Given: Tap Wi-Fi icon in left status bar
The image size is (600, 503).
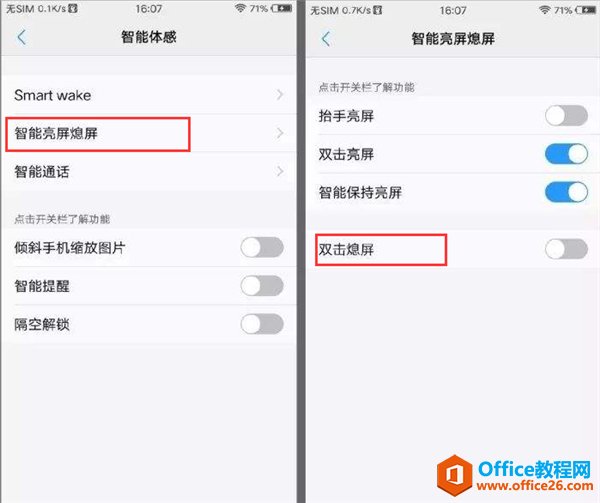Looking at the screenshot, I should point(240,8).
